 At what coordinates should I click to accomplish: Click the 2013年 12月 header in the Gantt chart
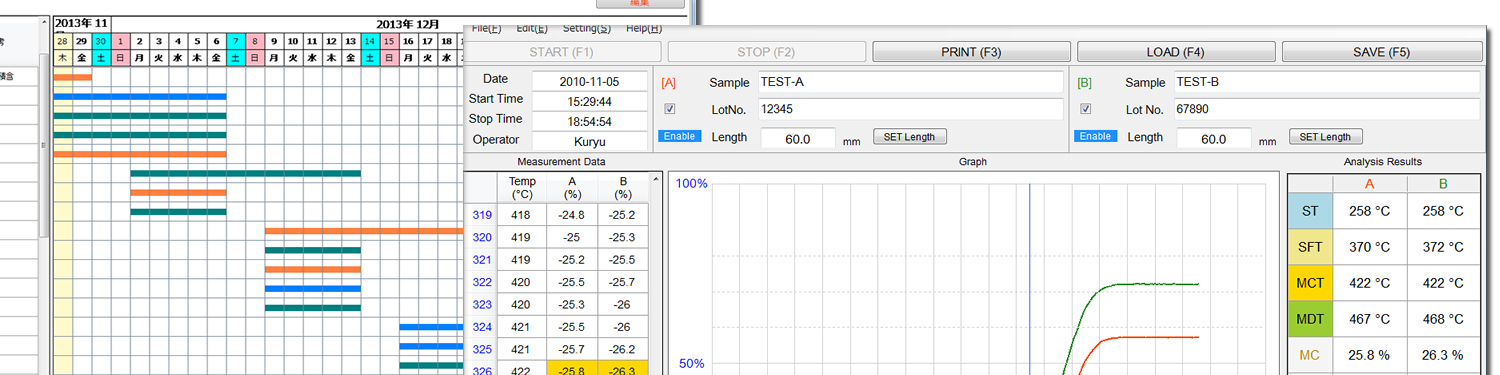click(407, 23)
